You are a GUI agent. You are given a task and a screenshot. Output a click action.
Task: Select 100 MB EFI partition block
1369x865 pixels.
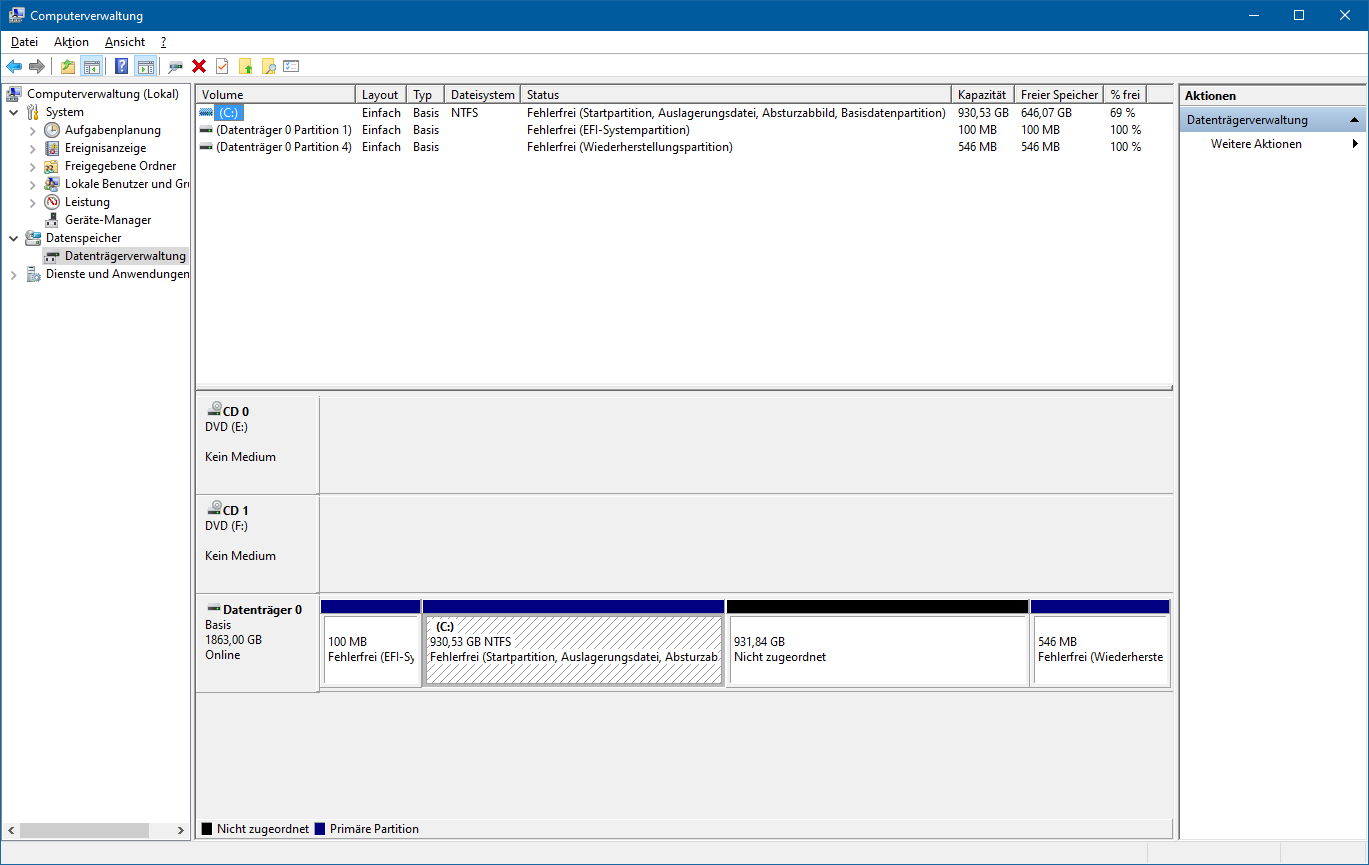tap(371, 649)
